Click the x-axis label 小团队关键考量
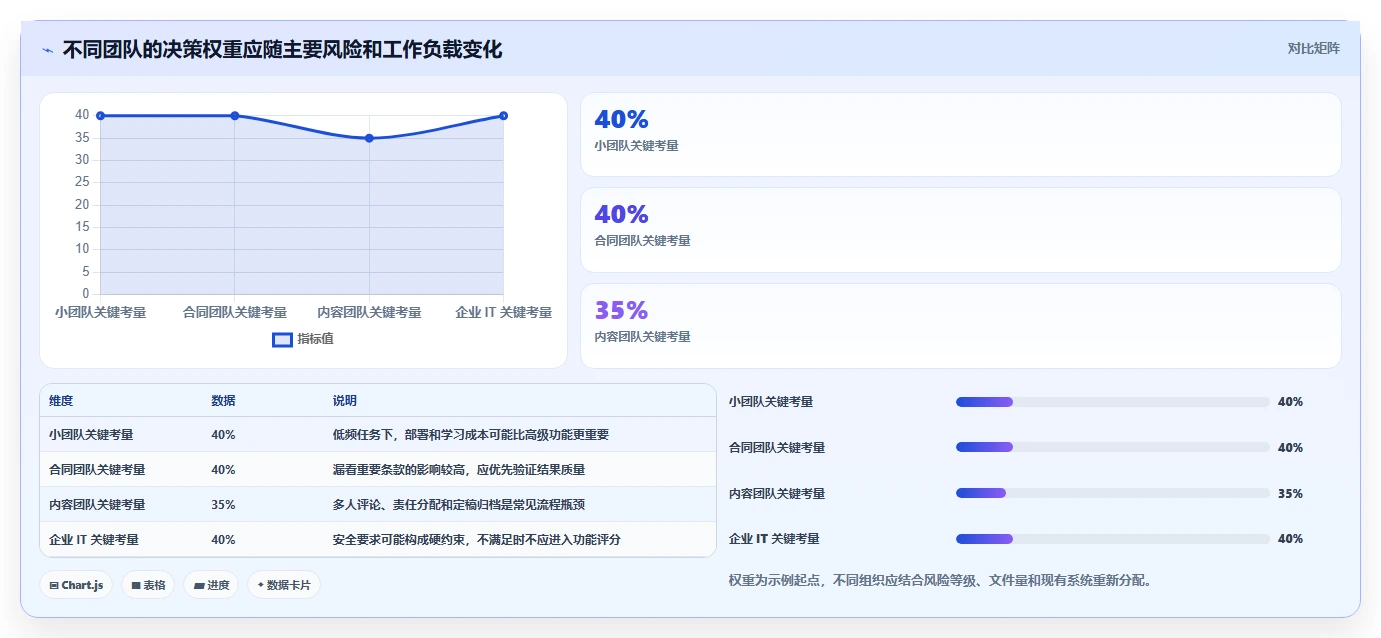Screen dimensions: 1381x638 (100, 313)
